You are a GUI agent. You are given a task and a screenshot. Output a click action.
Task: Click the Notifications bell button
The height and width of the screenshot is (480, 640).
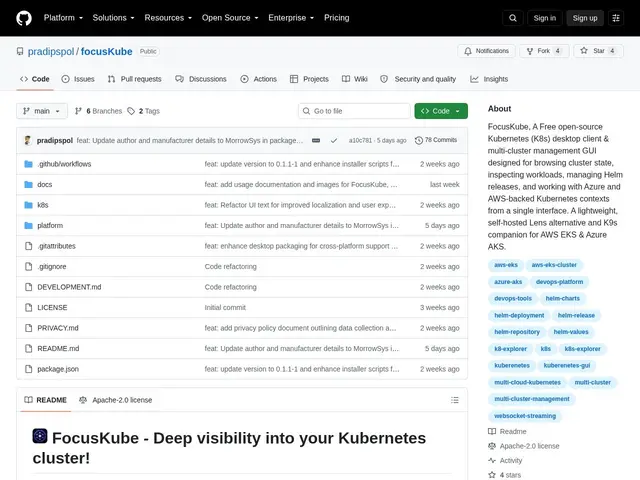pyautogui.click(x=486, y=51)
